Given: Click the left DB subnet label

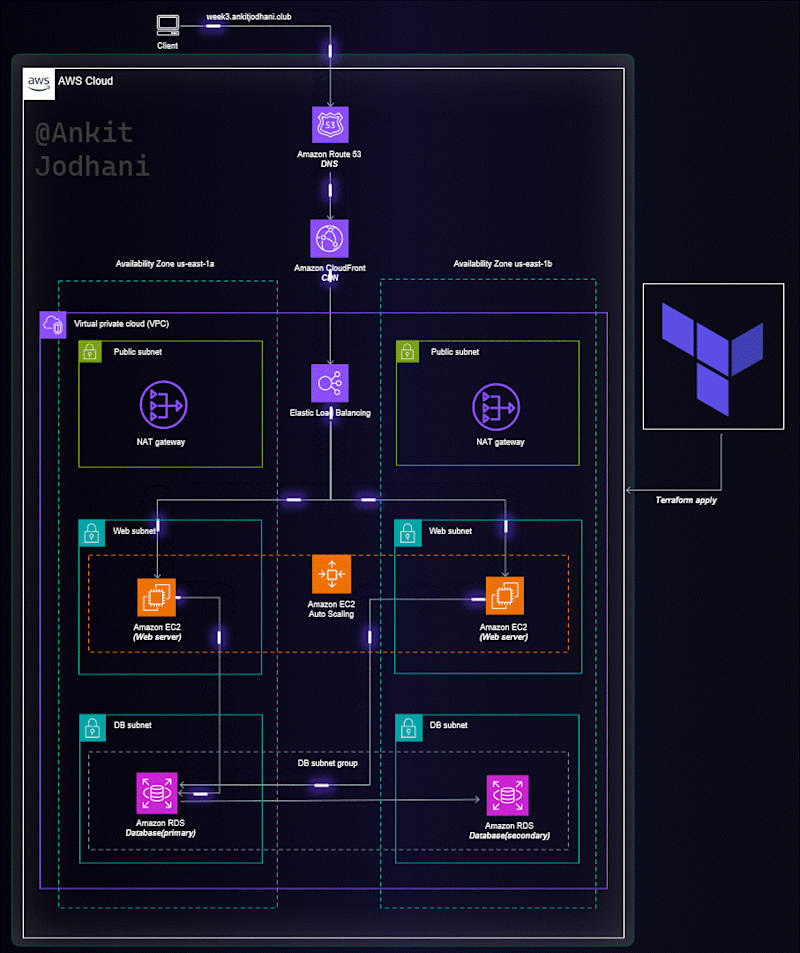Looking at the screenshot, I should [x=133, y=725].
